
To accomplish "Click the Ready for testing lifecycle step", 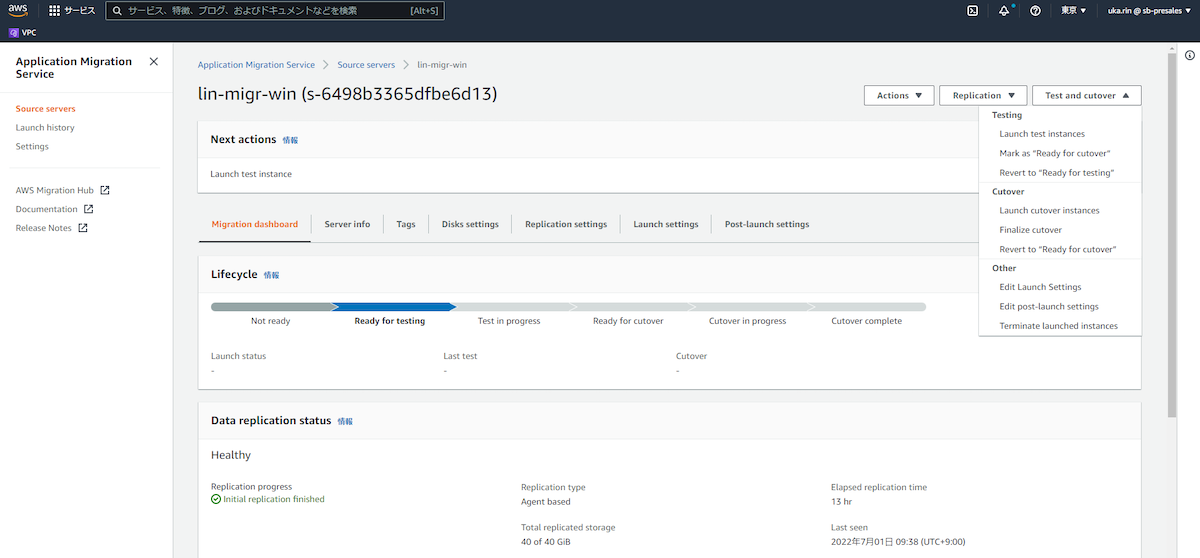I will 389,321.
